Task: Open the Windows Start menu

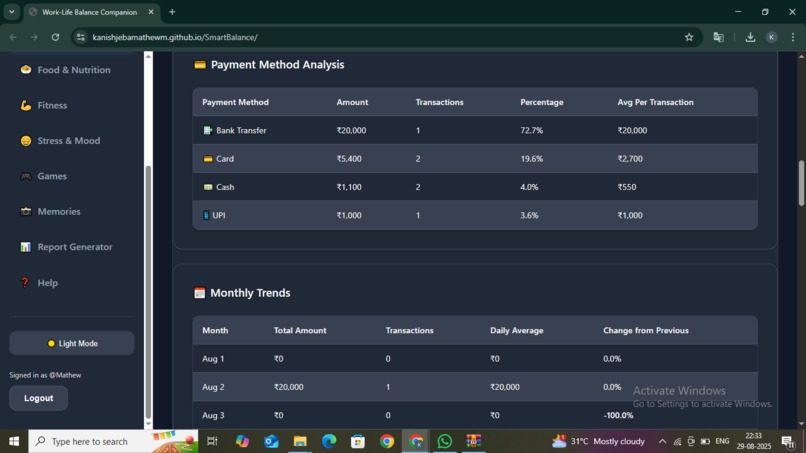Action: coord(14,441)
